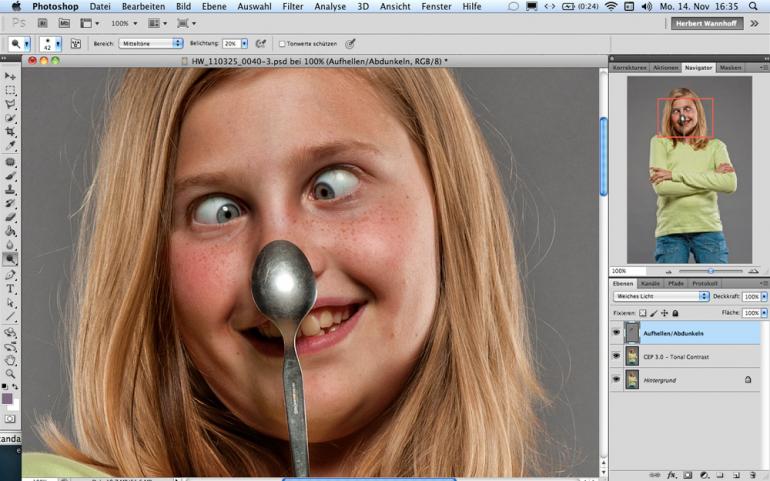Switch to the Korrekturen tab
770x481 pixels.
click(630, 68)
